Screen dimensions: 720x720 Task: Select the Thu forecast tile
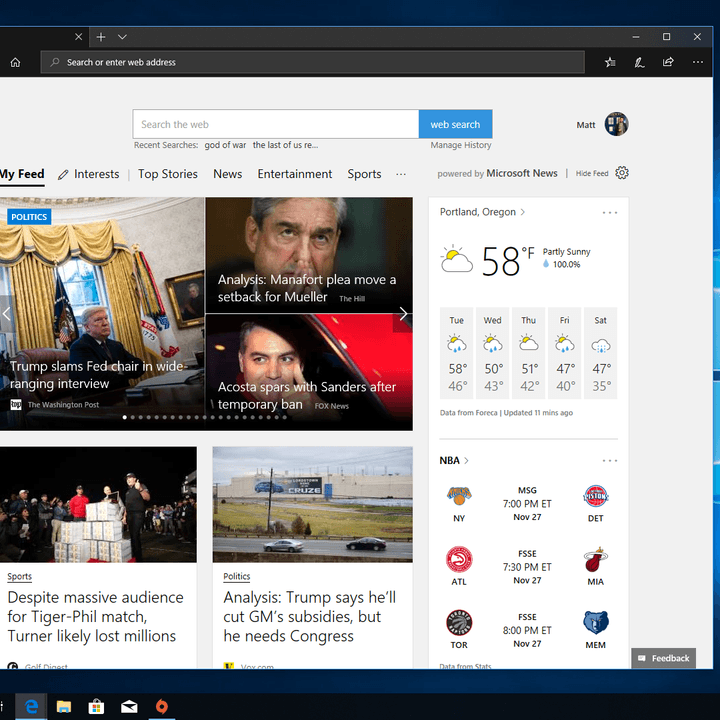(x=529, y=353)
